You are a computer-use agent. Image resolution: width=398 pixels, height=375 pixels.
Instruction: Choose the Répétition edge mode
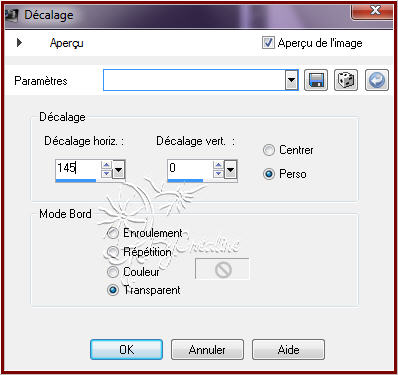(113, 252)
